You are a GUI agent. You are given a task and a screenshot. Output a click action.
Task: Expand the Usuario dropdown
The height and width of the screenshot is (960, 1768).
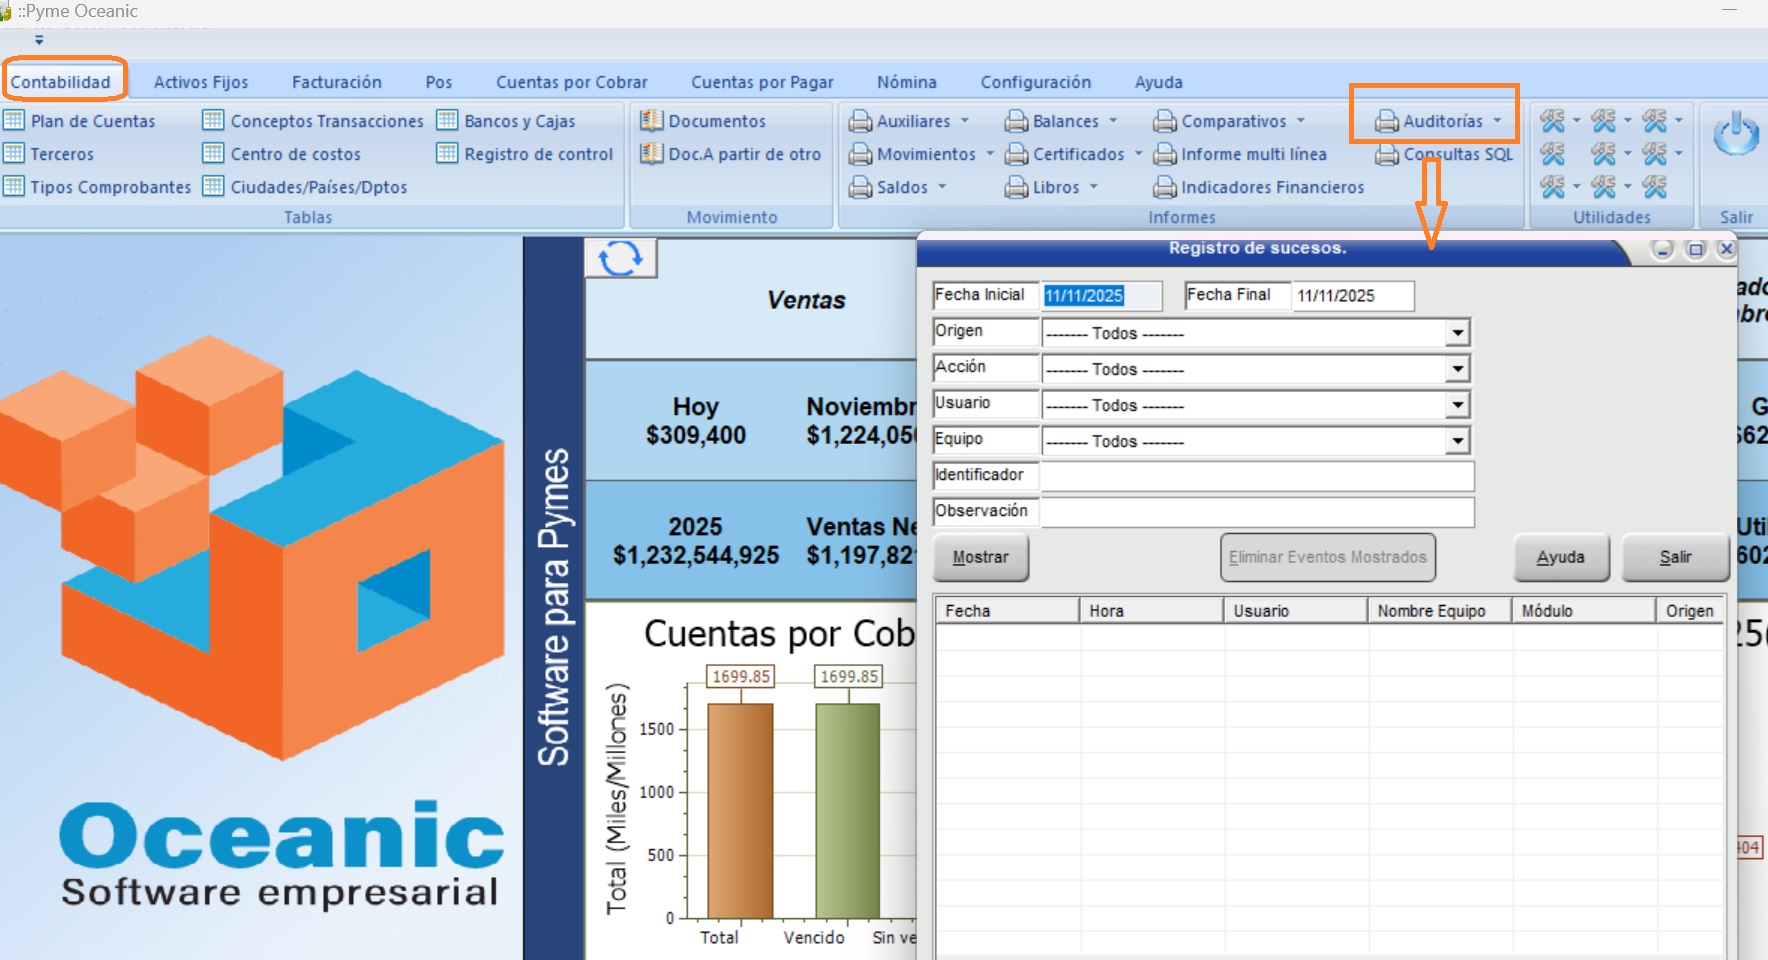coord(1457,405)
